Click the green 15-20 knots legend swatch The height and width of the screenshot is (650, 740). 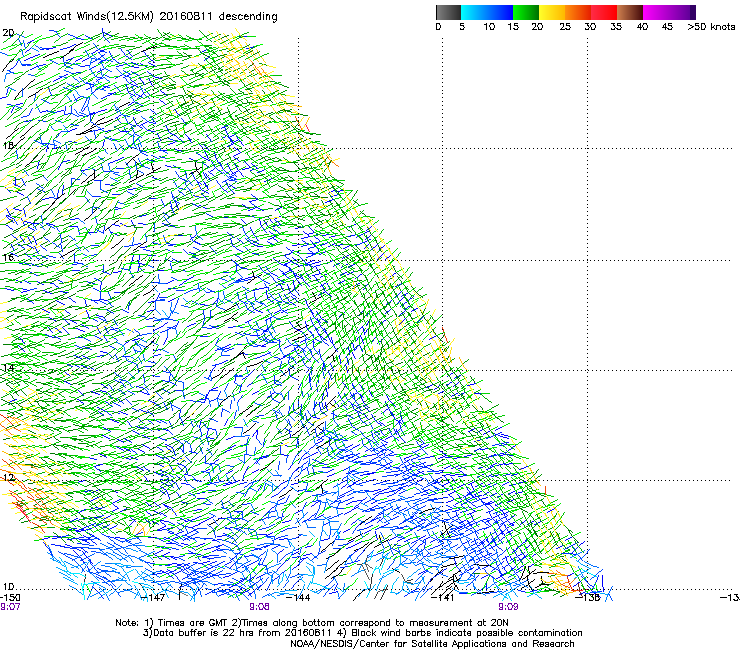pyautogui.click(x=526, y=12)
